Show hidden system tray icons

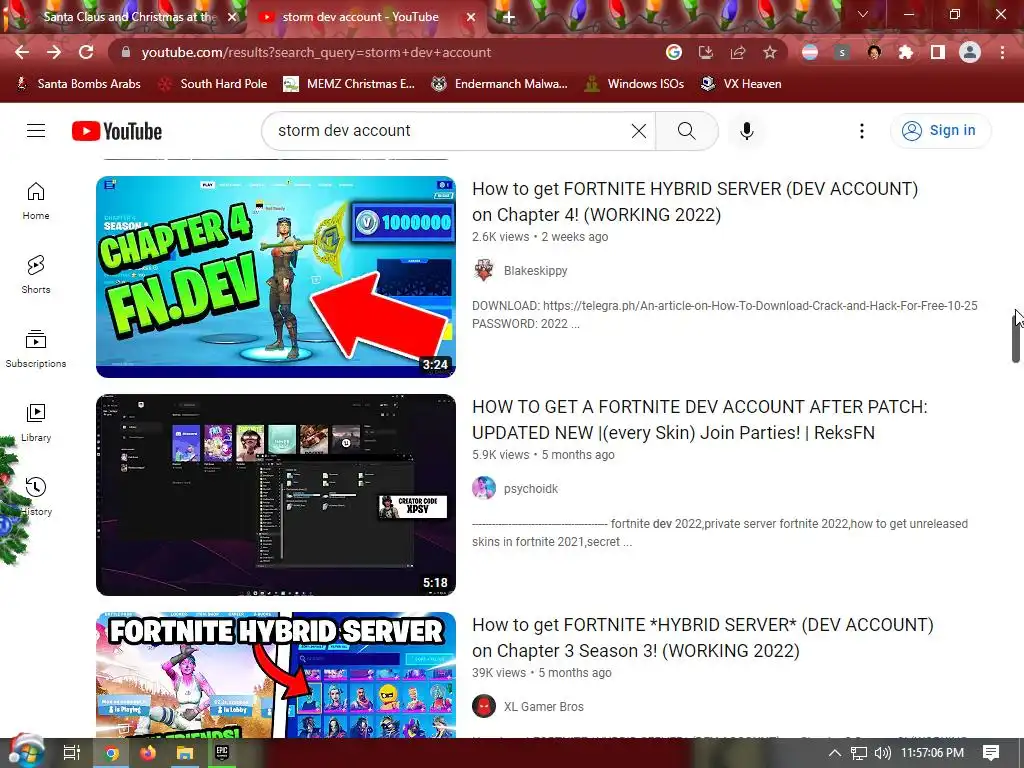[x=835, y=753]
